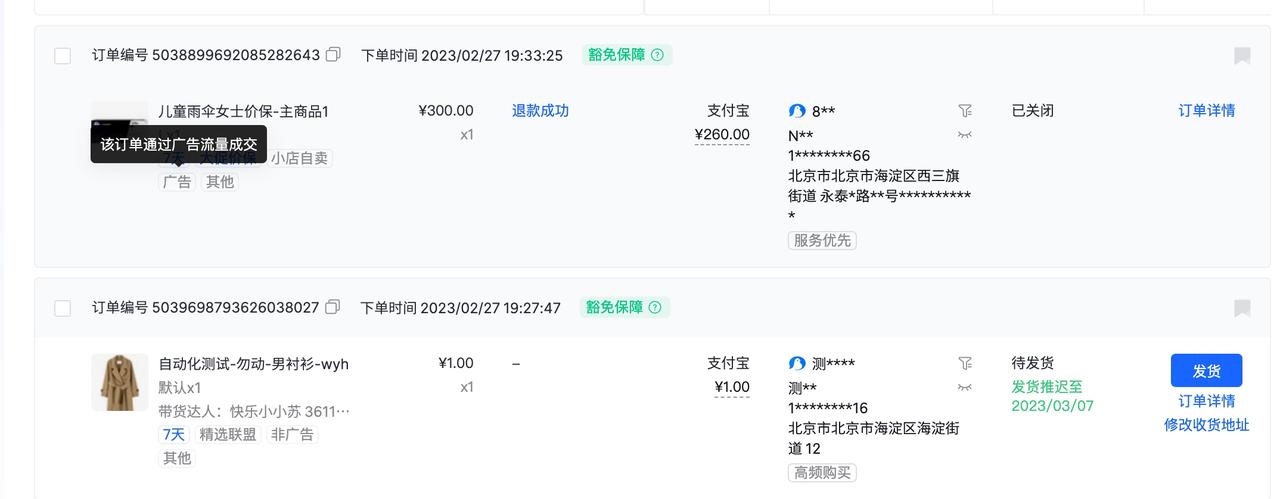The image size is (1280, 499).
Task: Open 订单详情 for the closed order
Action: point(1206,111)
